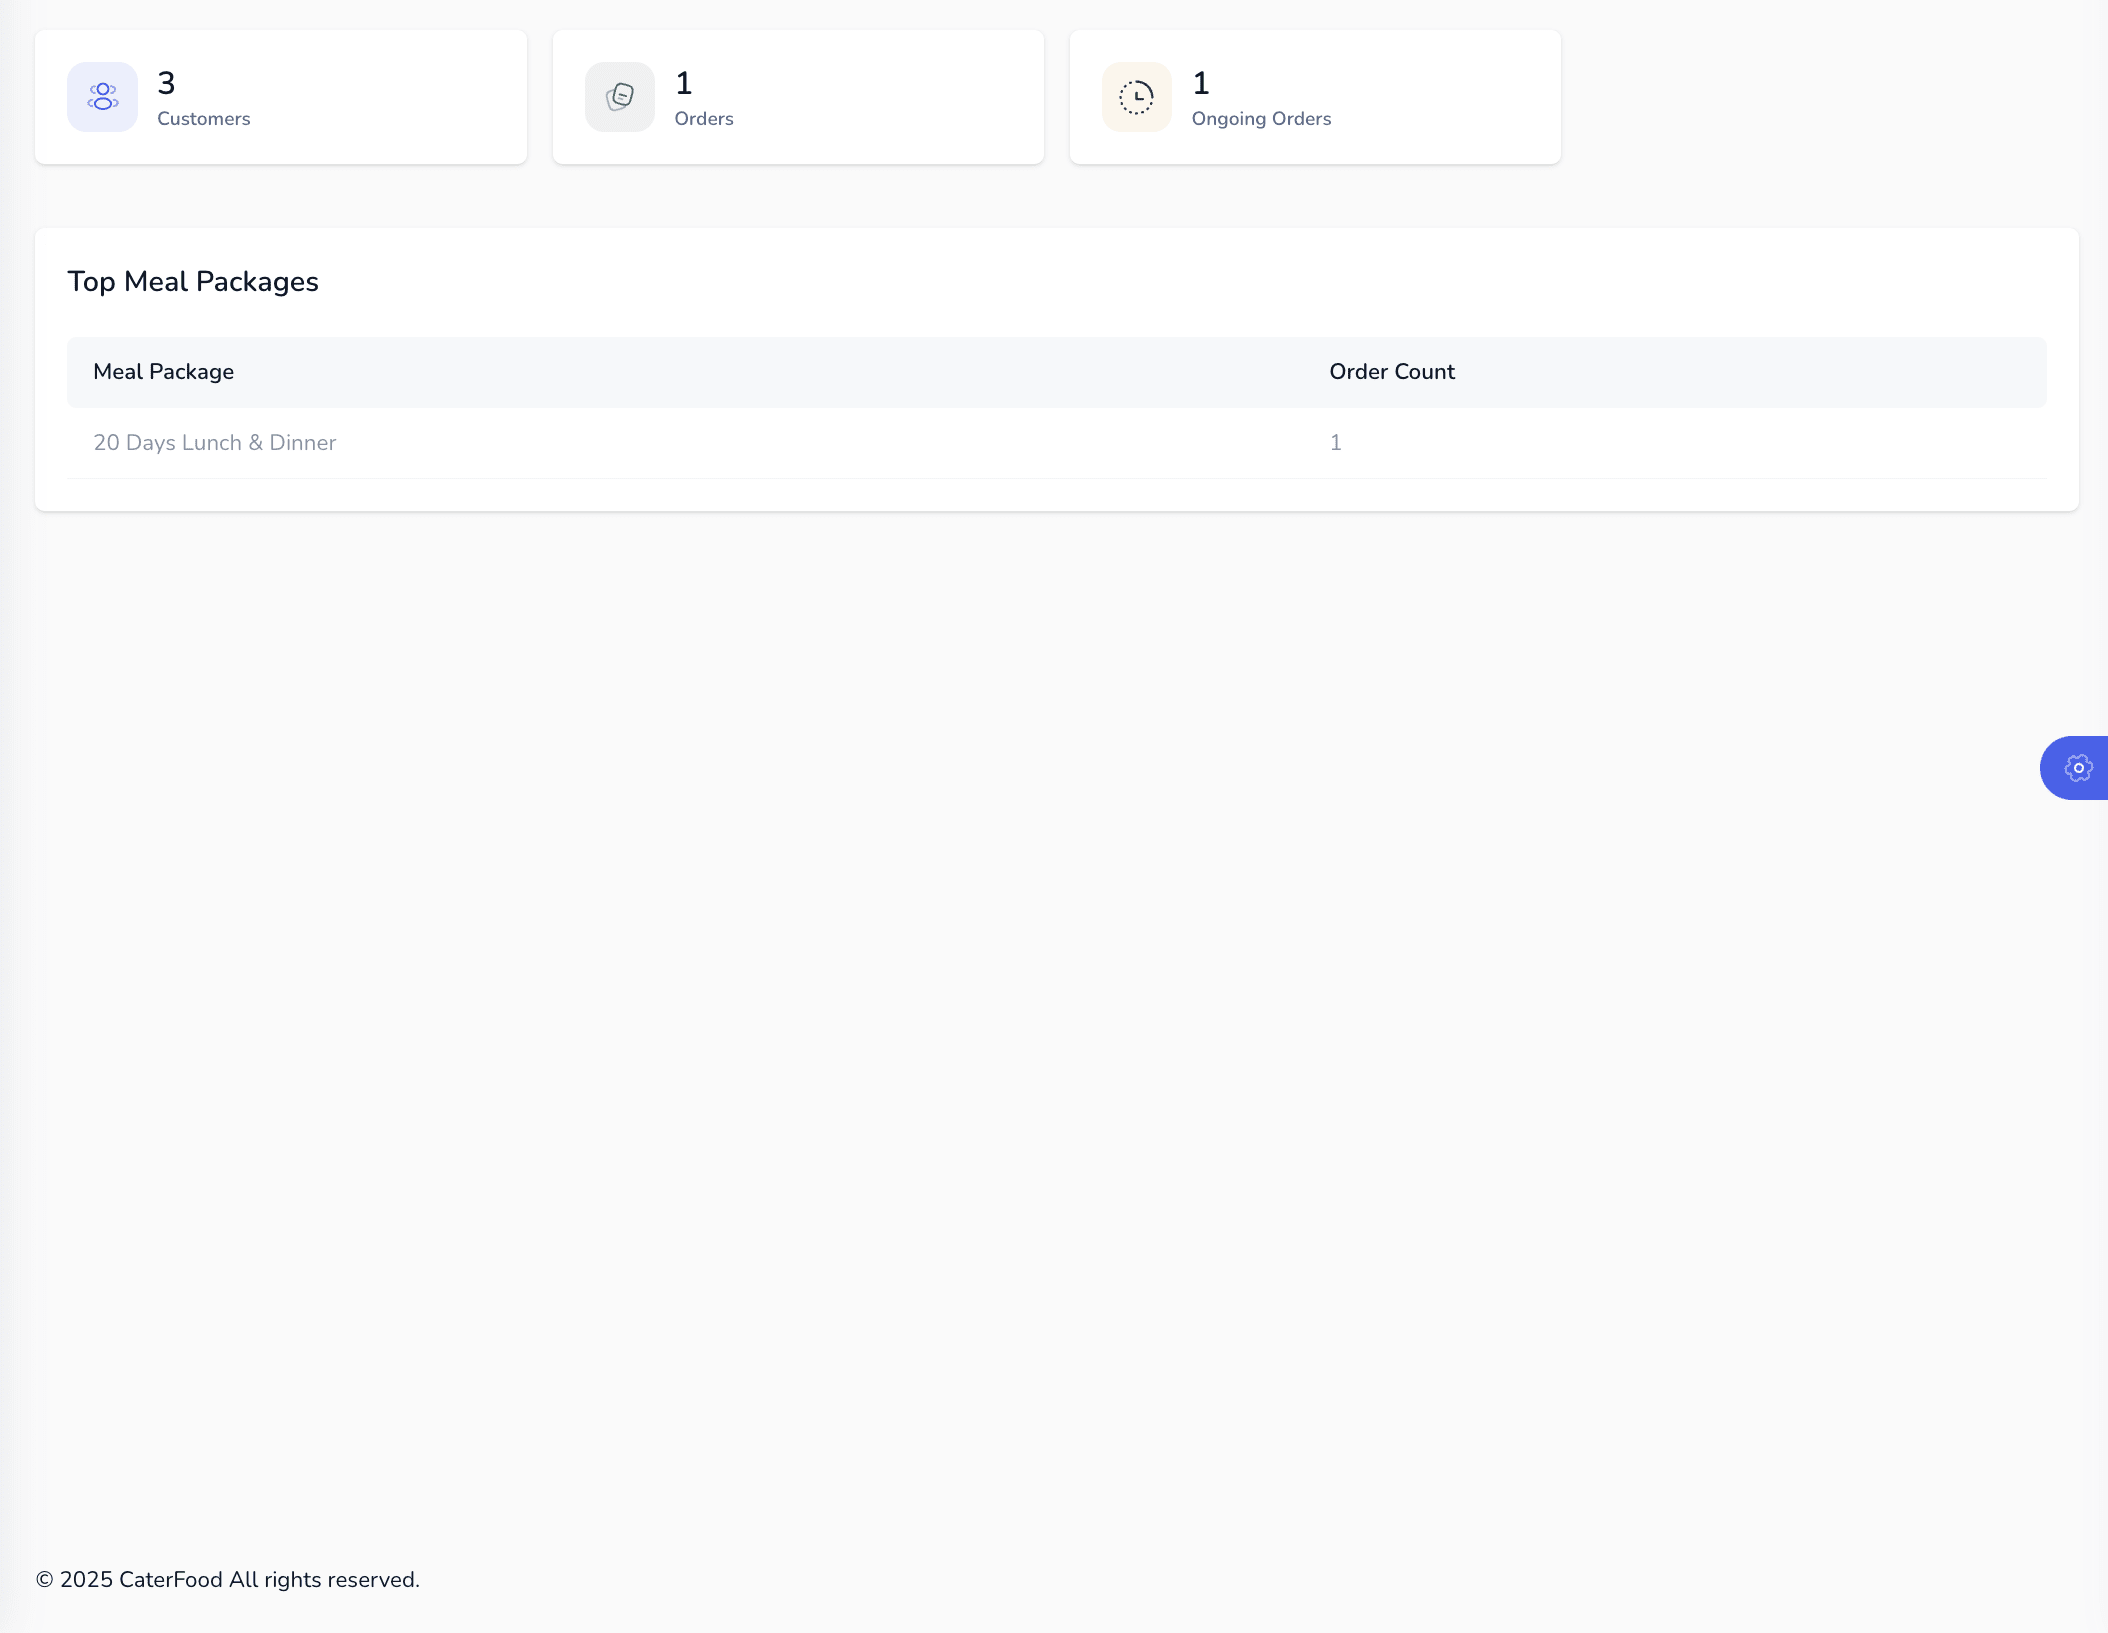Select the blue Customers icon tile
Image resolution: width=2108 pixels, height=1633 pixels.
coord(102,96)
